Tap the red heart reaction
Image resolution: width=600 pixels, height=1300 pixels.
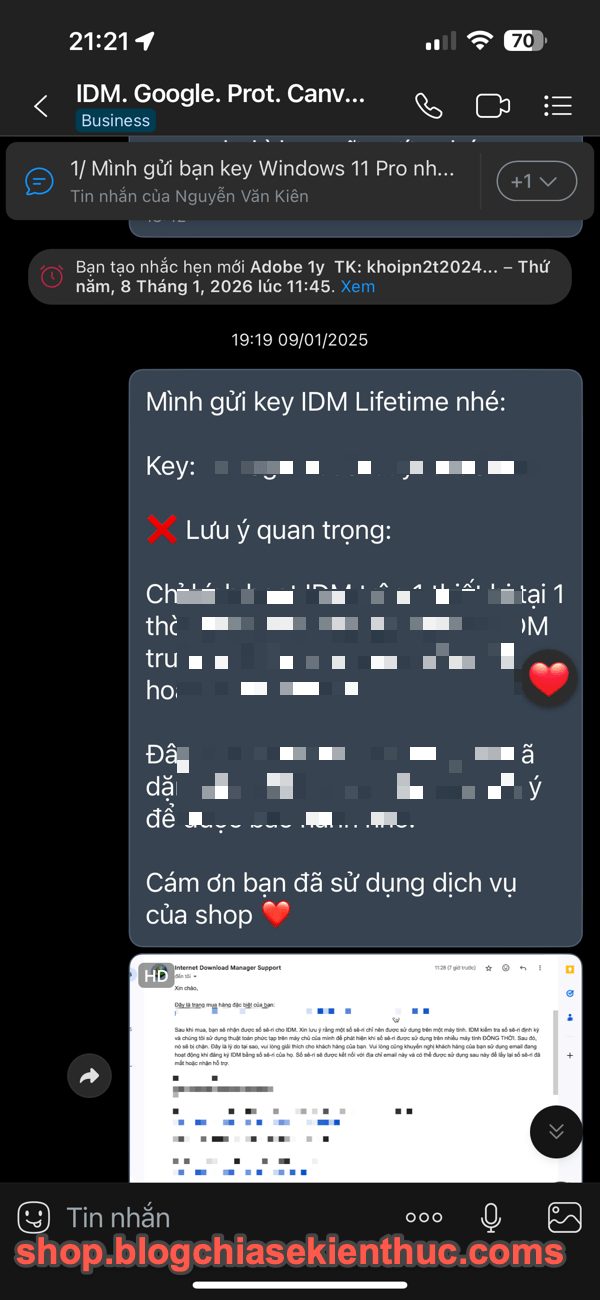(x=548, y=679)
